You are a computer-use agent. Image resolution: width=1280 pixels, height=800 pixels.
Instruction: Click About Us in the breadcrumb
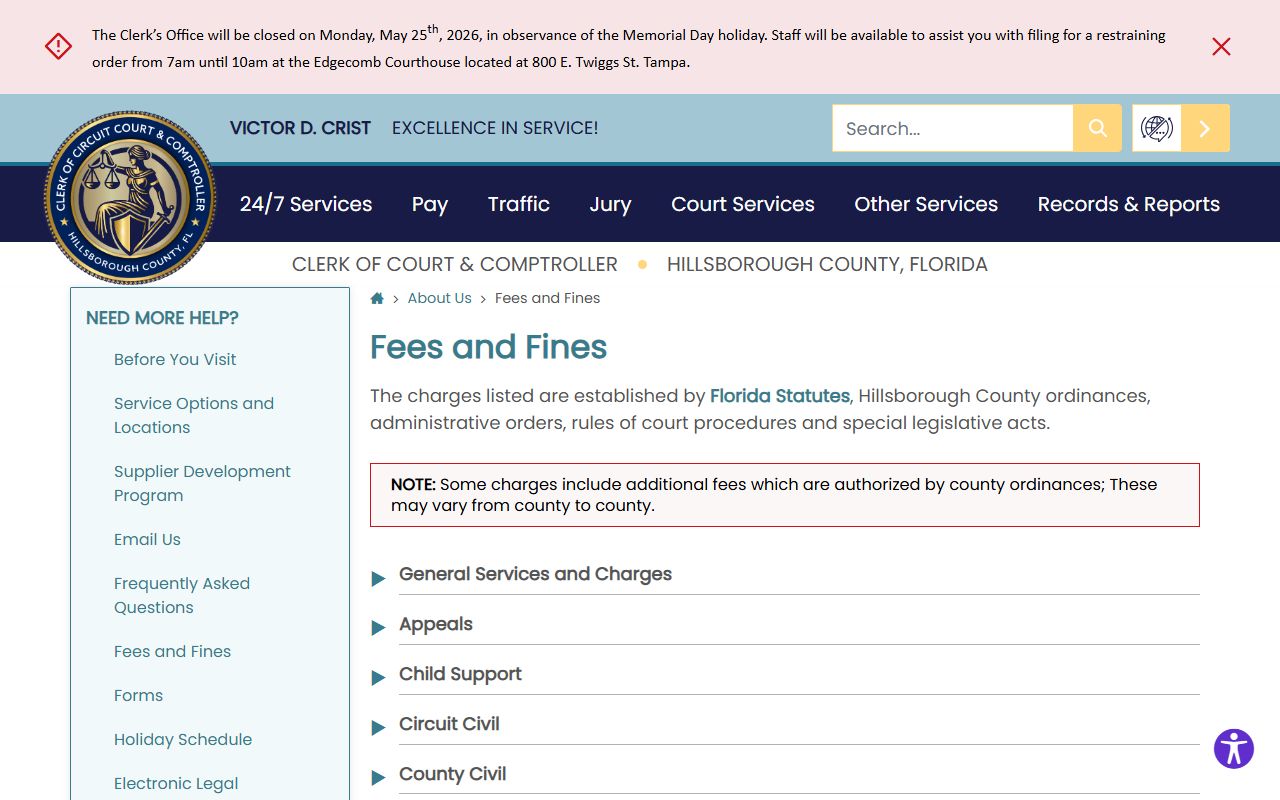click(439, 298)
